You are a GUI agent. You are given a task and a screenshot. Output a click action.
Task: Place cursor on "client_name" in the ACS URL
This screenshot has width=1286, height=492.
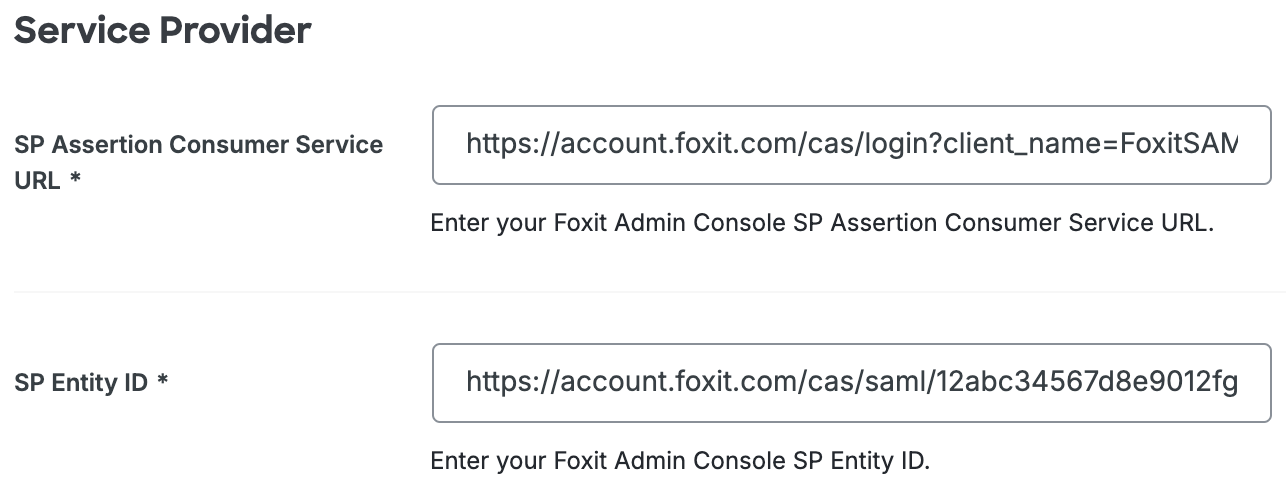pos(1030,146)
